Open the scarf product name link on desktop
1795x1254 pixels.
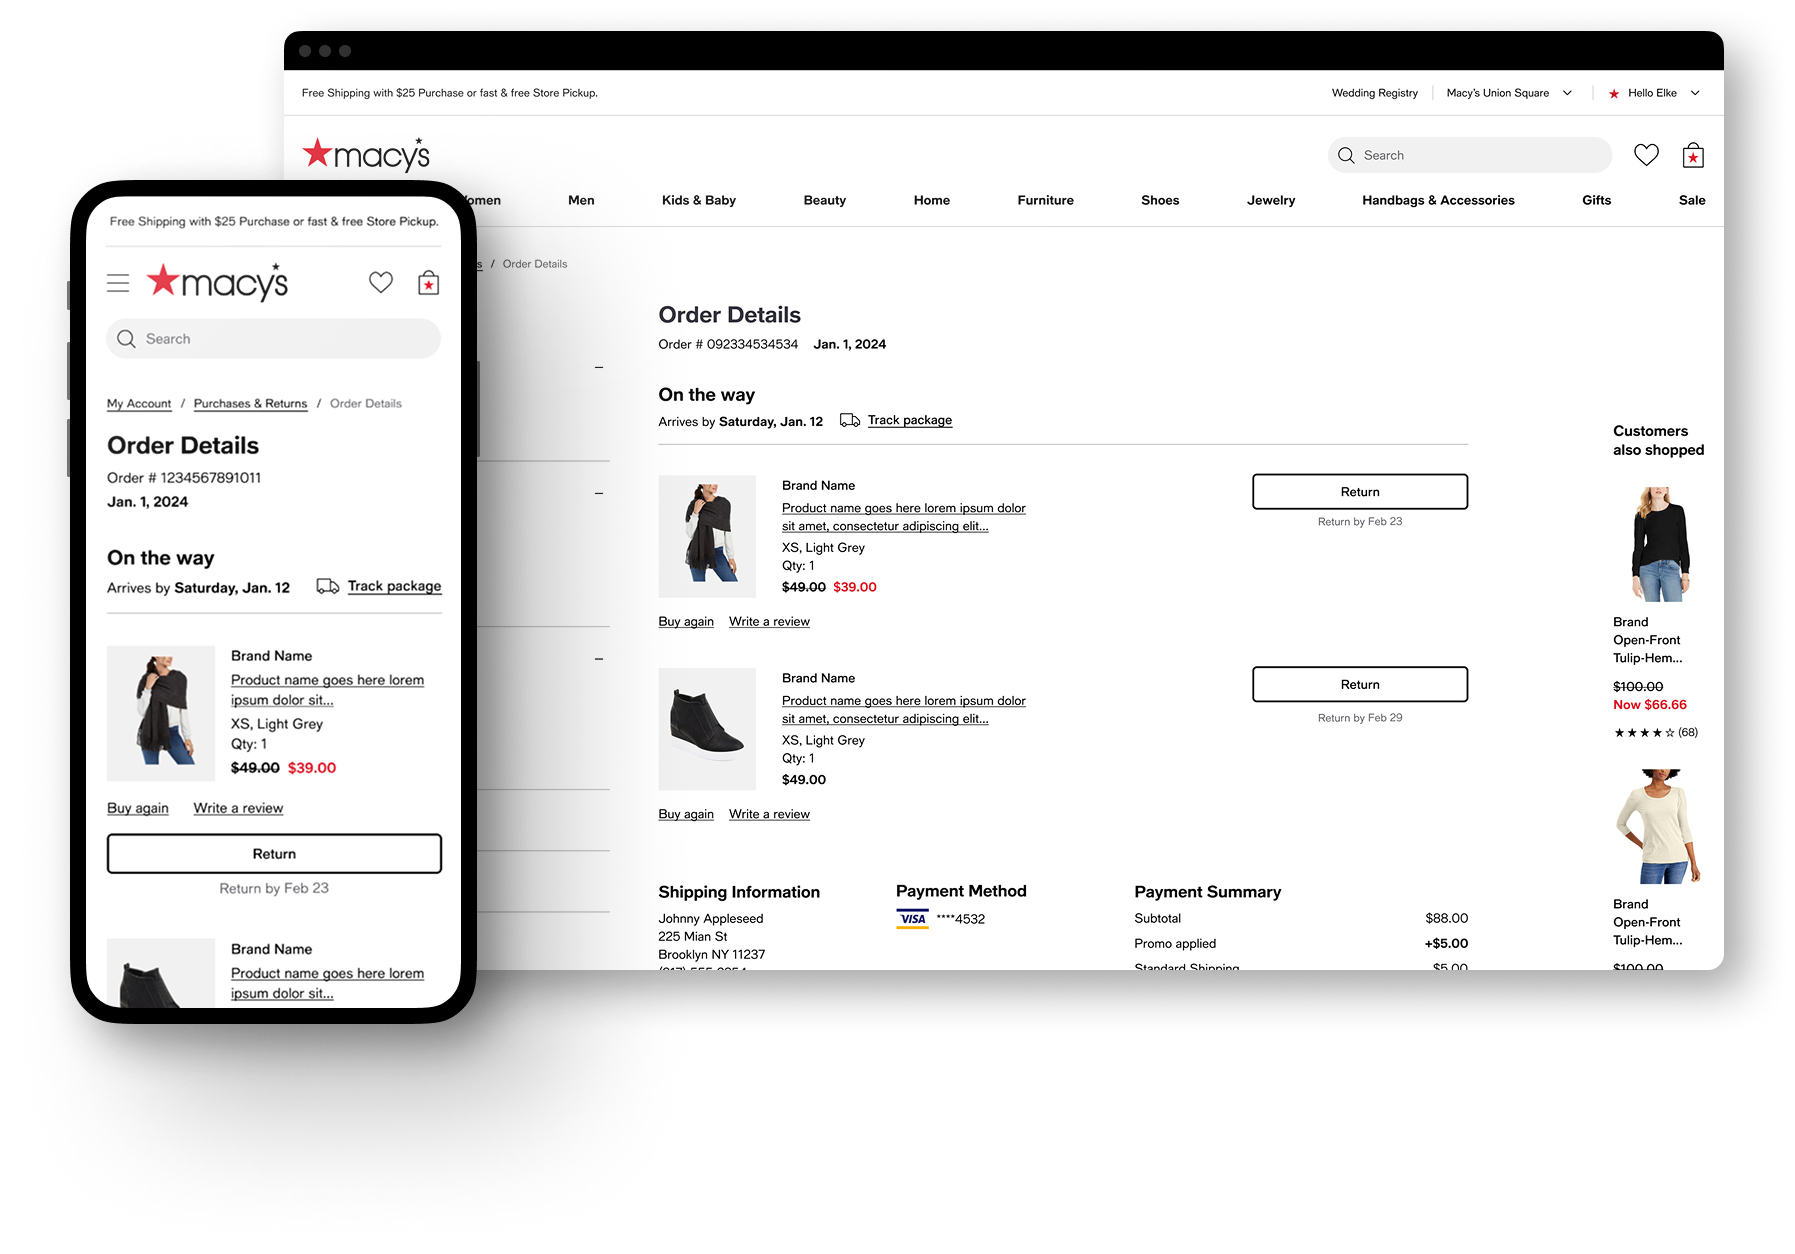(904, 517)
